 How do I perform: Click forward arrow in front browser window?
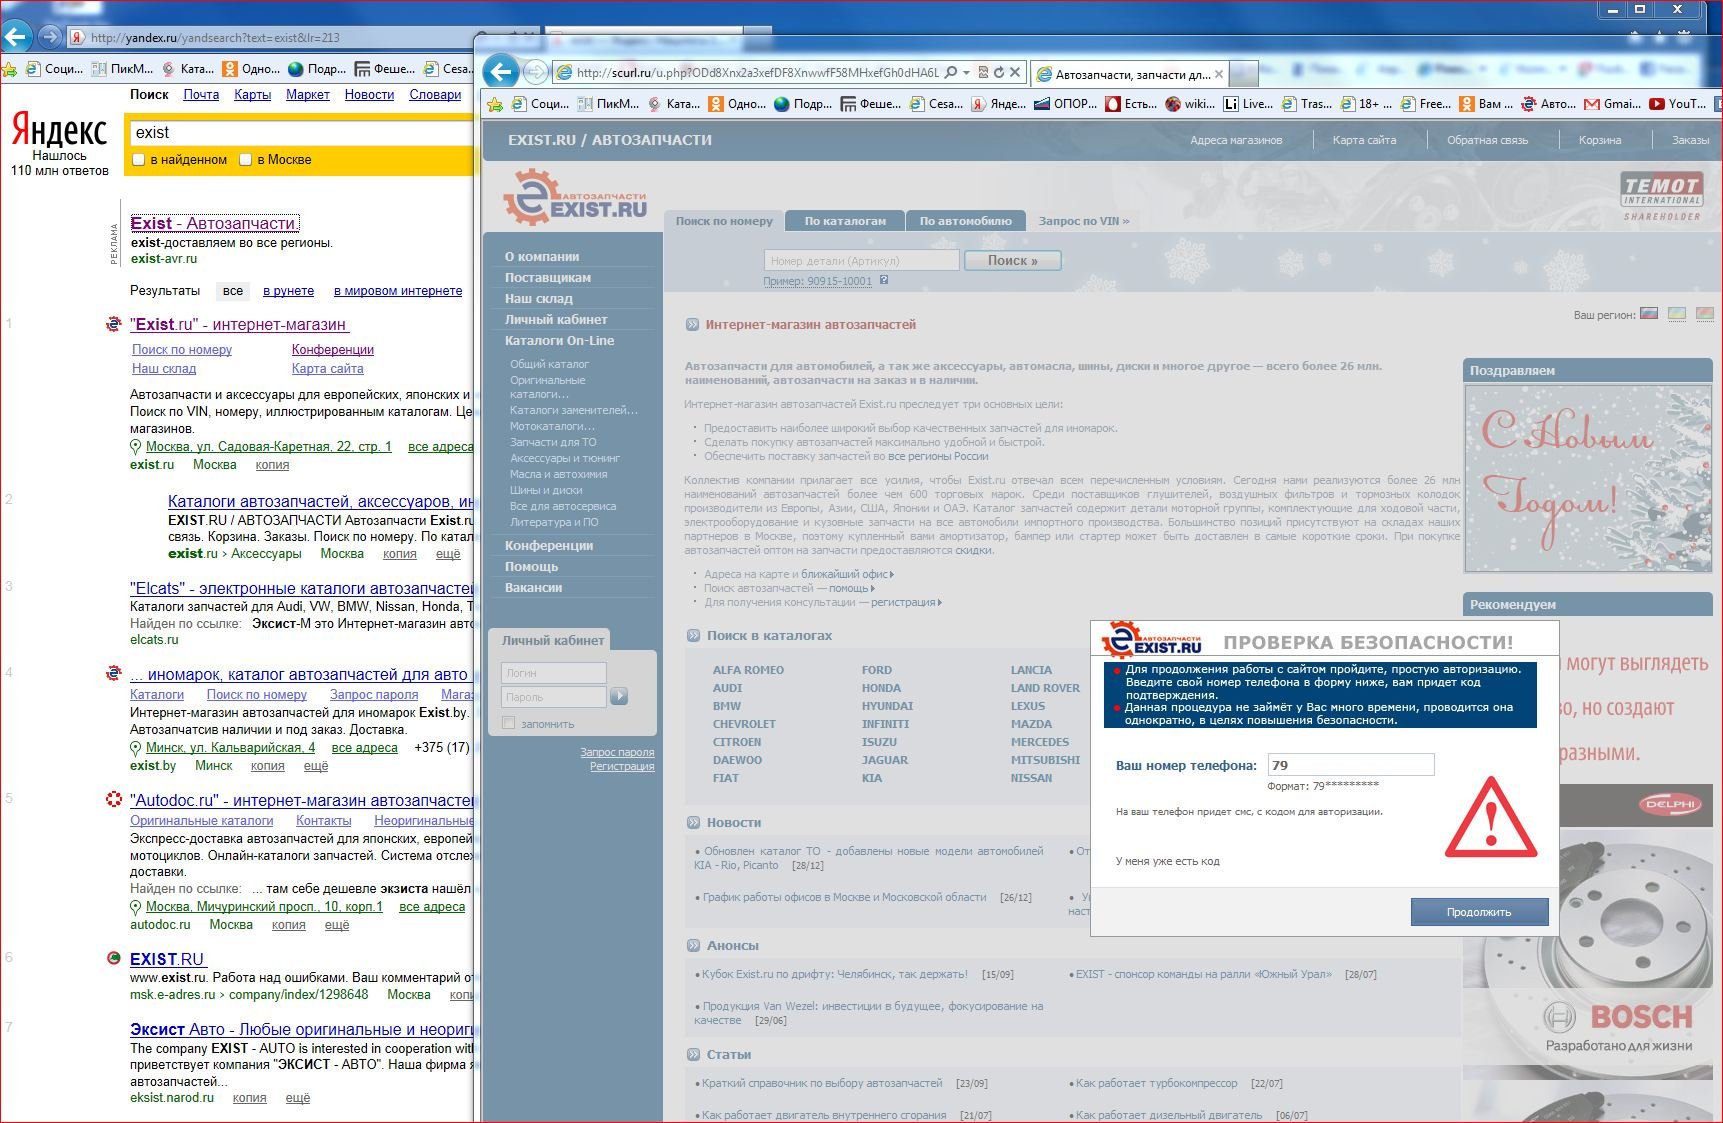(536, 72)
